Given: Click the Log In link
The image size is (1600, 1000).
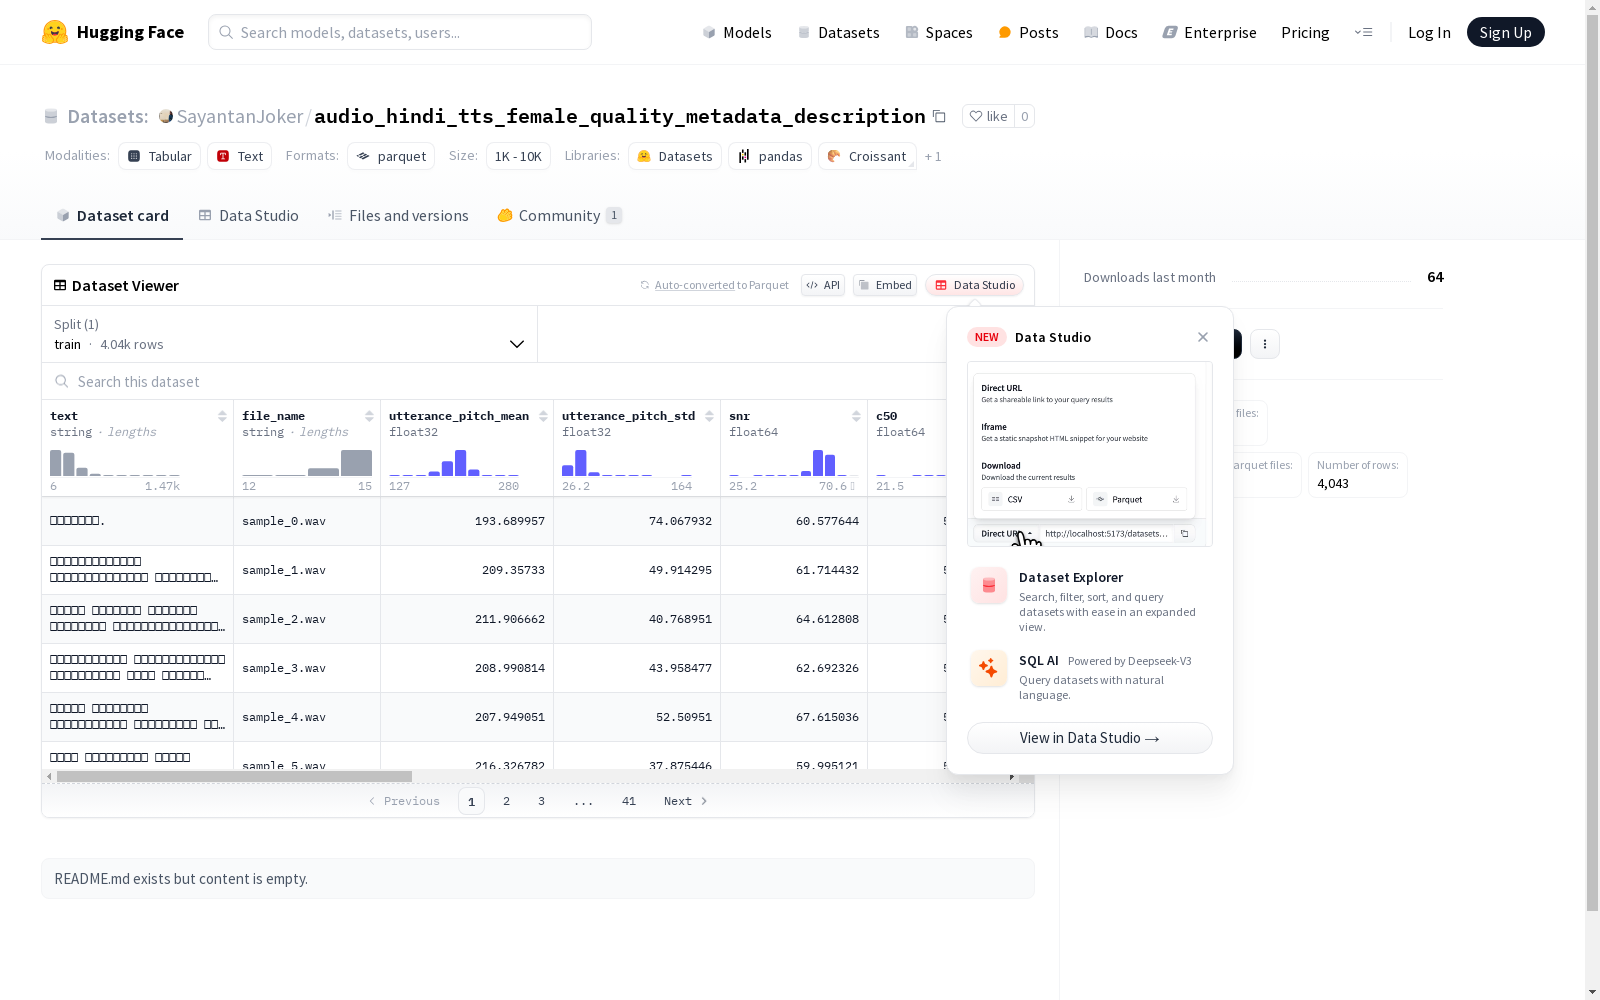Looking at the screenshot, I should coord(1429,32).
